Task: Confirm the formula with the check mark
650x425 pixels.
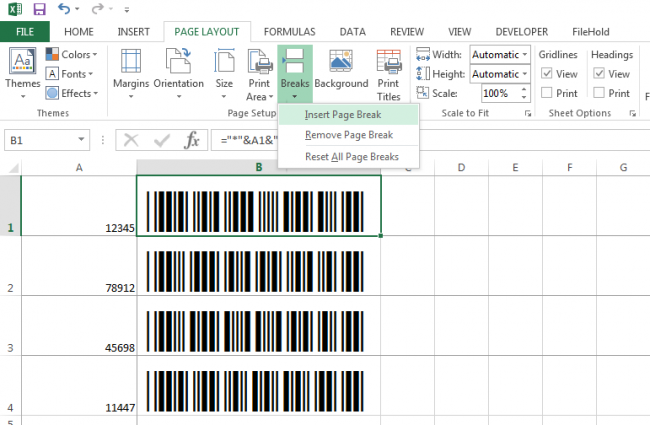Action: 162,140
